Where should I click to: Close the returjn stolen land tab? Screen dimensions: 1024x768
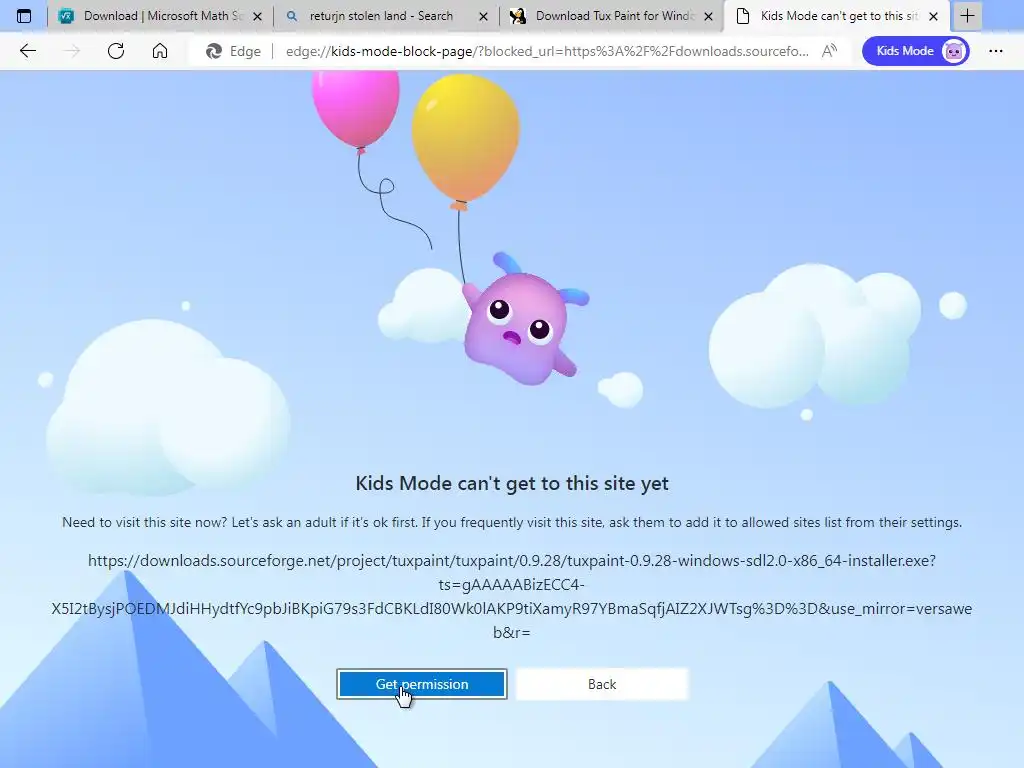pyautogui.click(x=483, y=16)
